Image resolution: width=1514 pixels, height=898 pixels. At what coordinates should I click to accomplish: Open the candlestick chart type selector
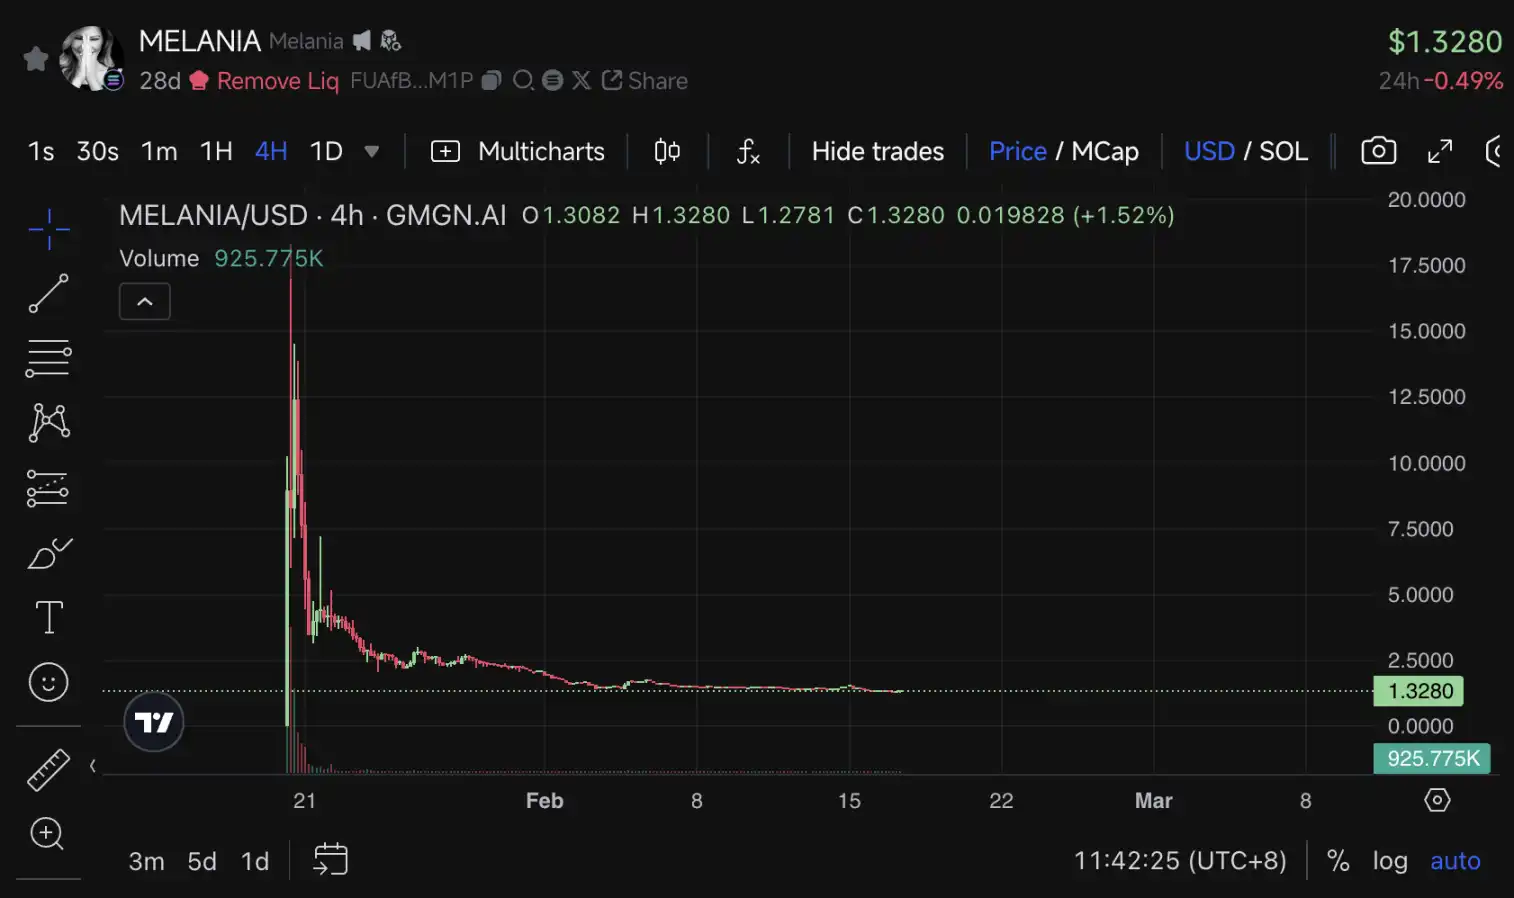[x=667, y=151]
